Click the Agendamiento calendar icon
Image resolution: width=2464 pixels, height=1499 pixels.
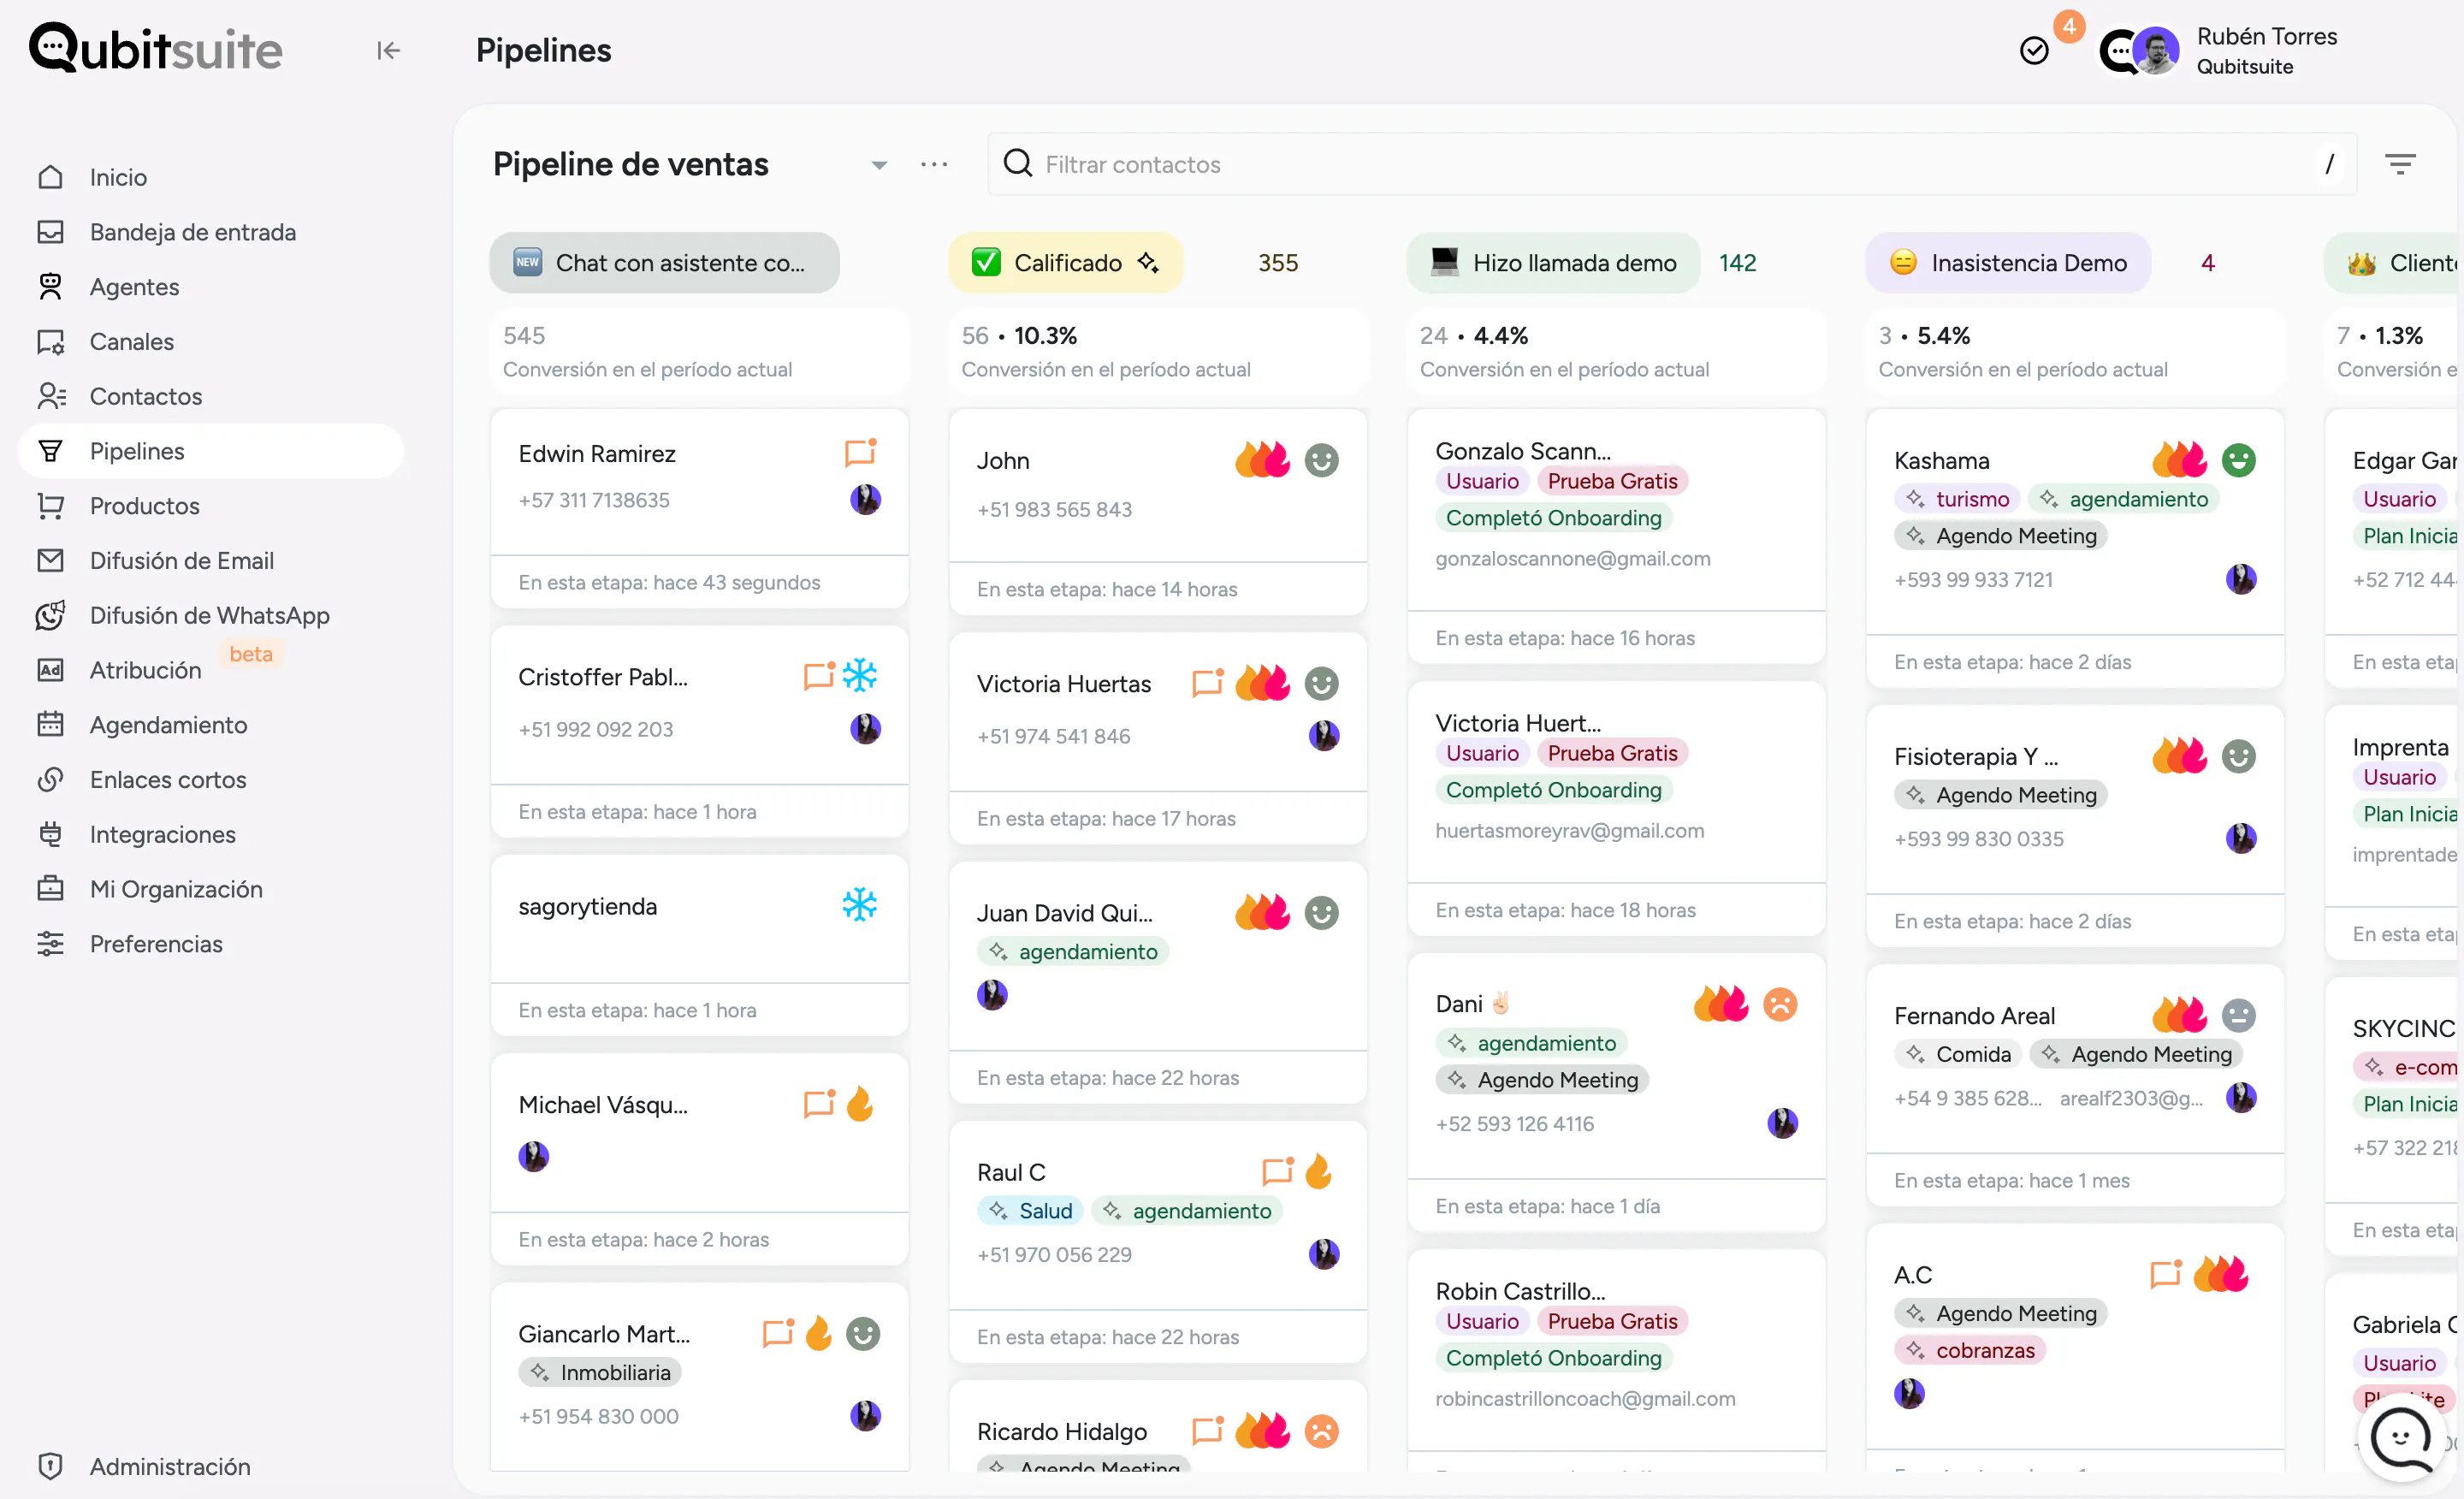51,724
